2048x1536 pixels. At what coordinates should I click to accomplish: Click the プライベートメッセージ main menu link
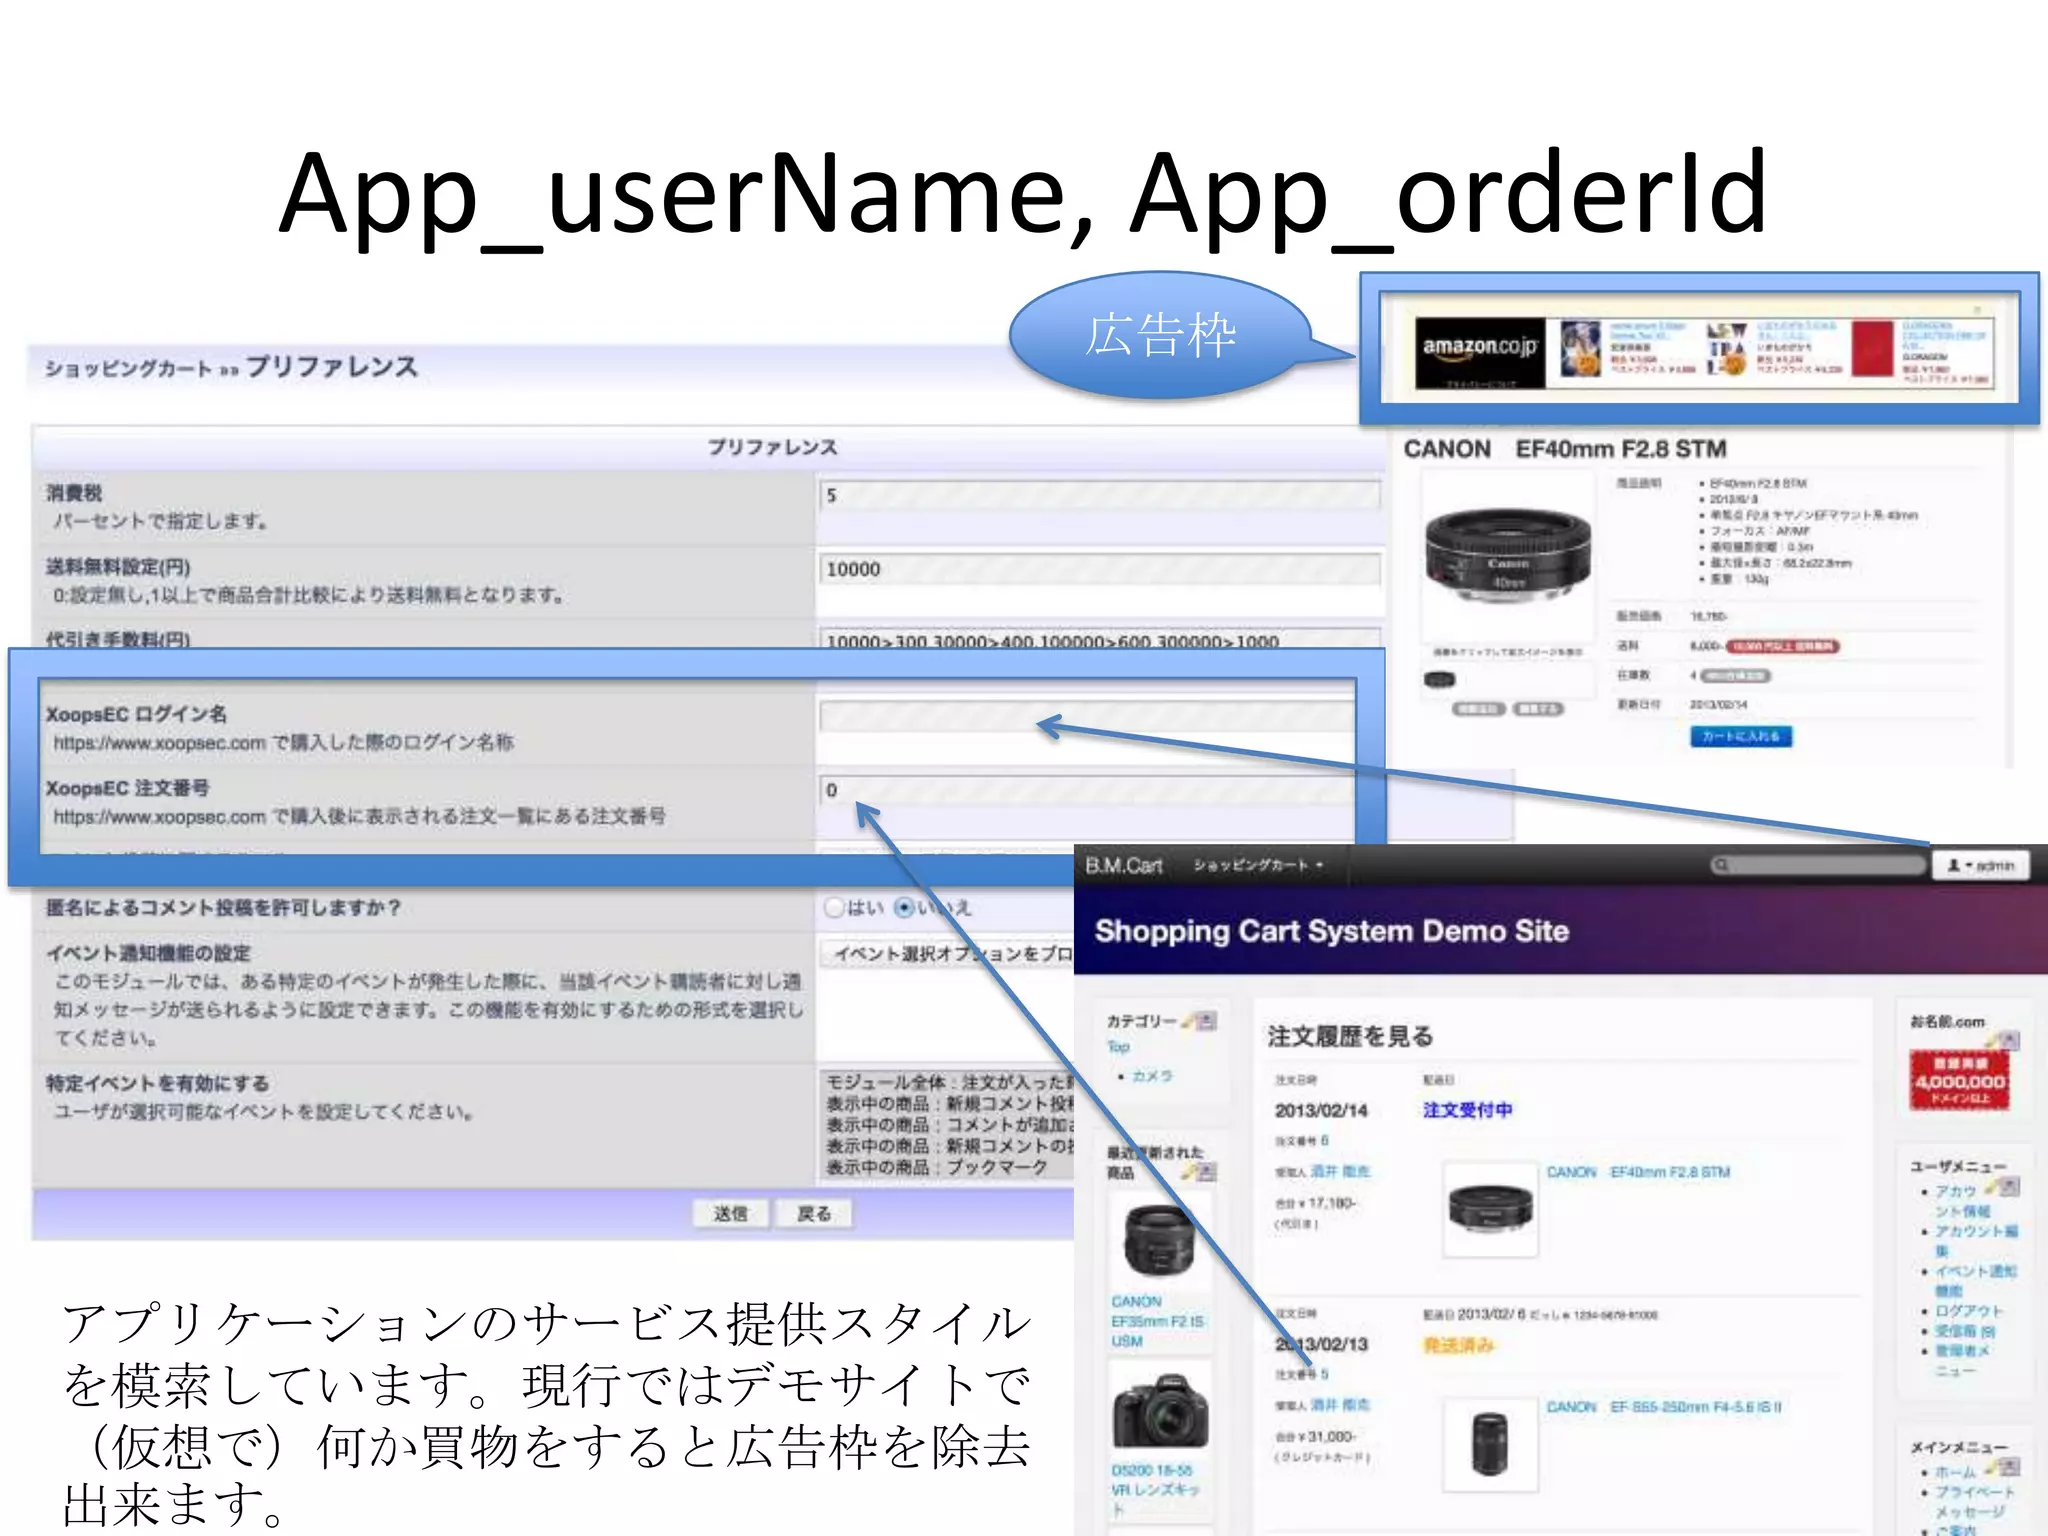(1974, 1502)
